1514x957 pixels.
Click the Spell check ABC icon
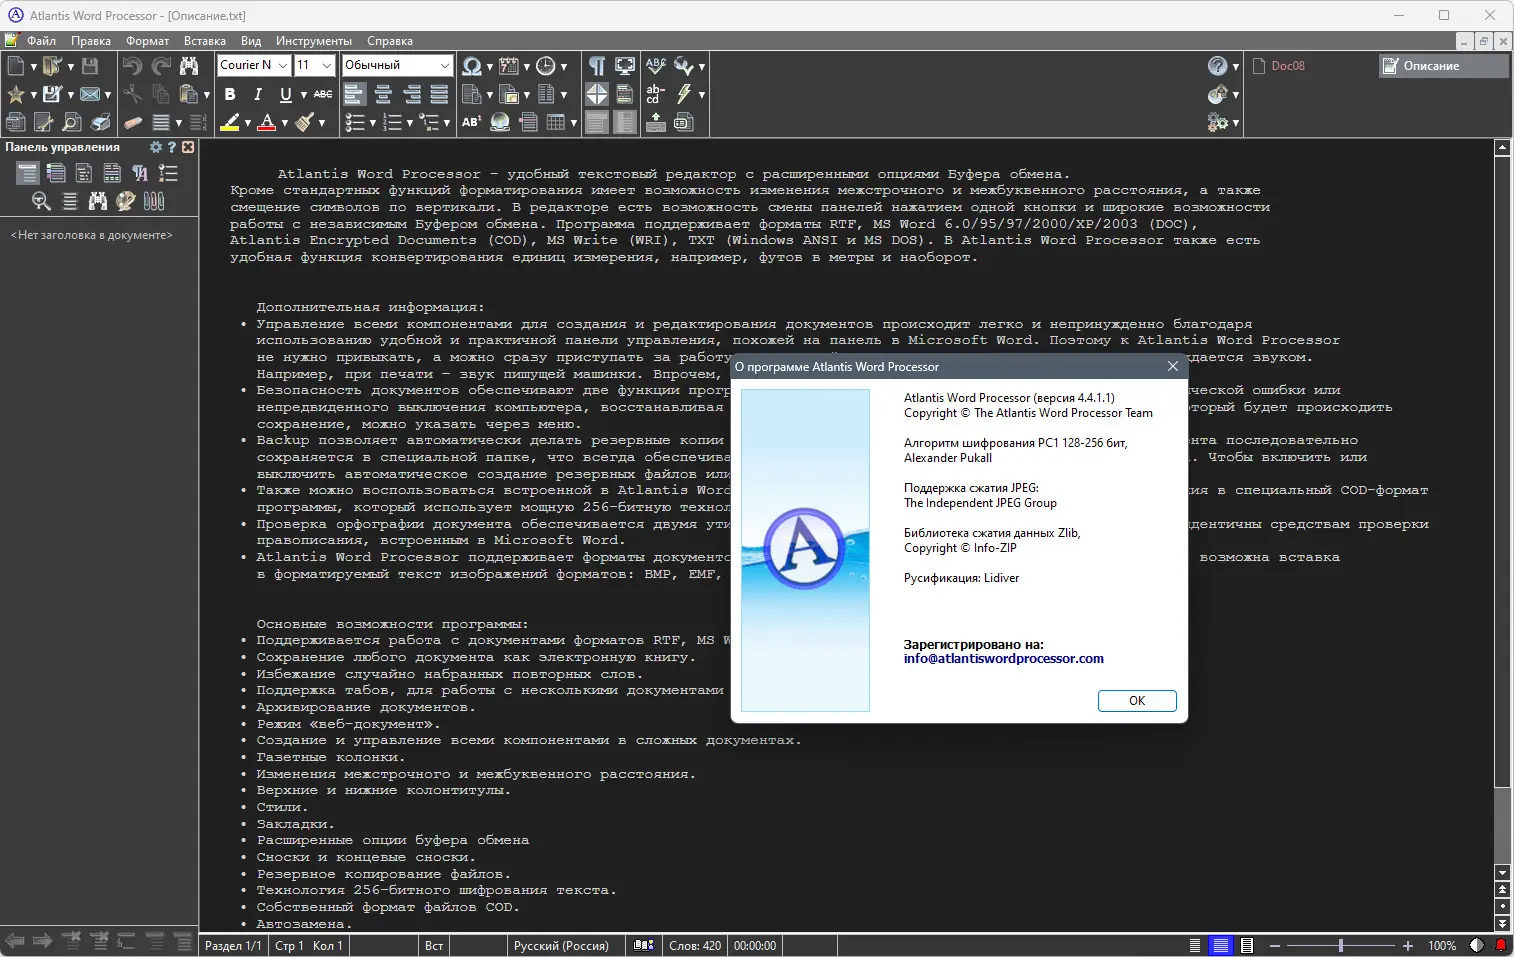pos(656,66)
